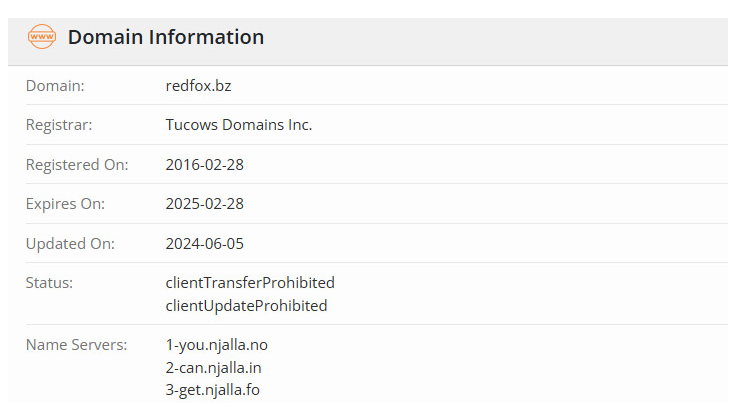Image resolution: width=735 pixels, height=415 pixels.
Task: Click the Domain Information heading
Action: click(166, 37)
